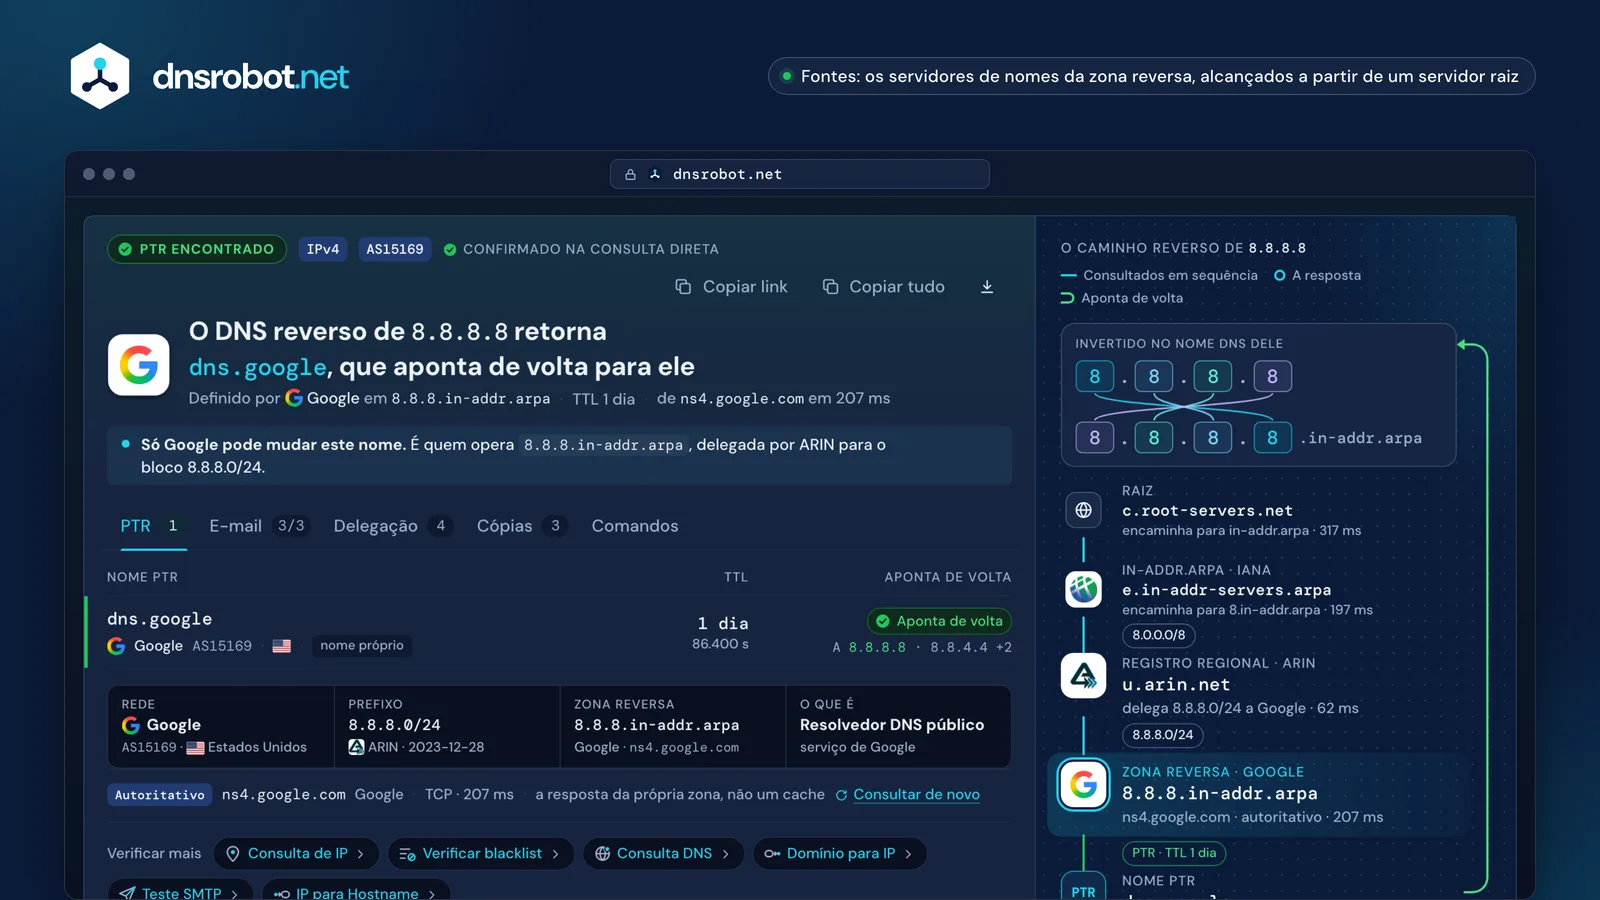Click the Autoritativo label
1600x900 pixels.
160,795
